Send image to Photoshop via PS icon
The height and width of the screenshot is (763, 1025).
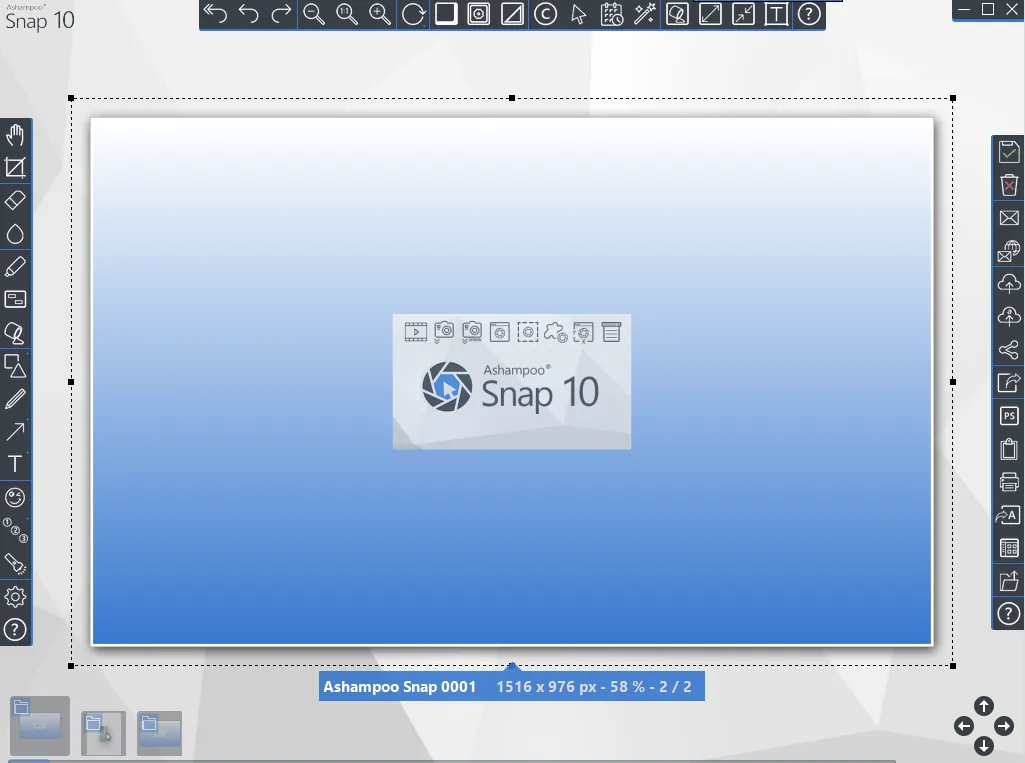[1009, 416]
